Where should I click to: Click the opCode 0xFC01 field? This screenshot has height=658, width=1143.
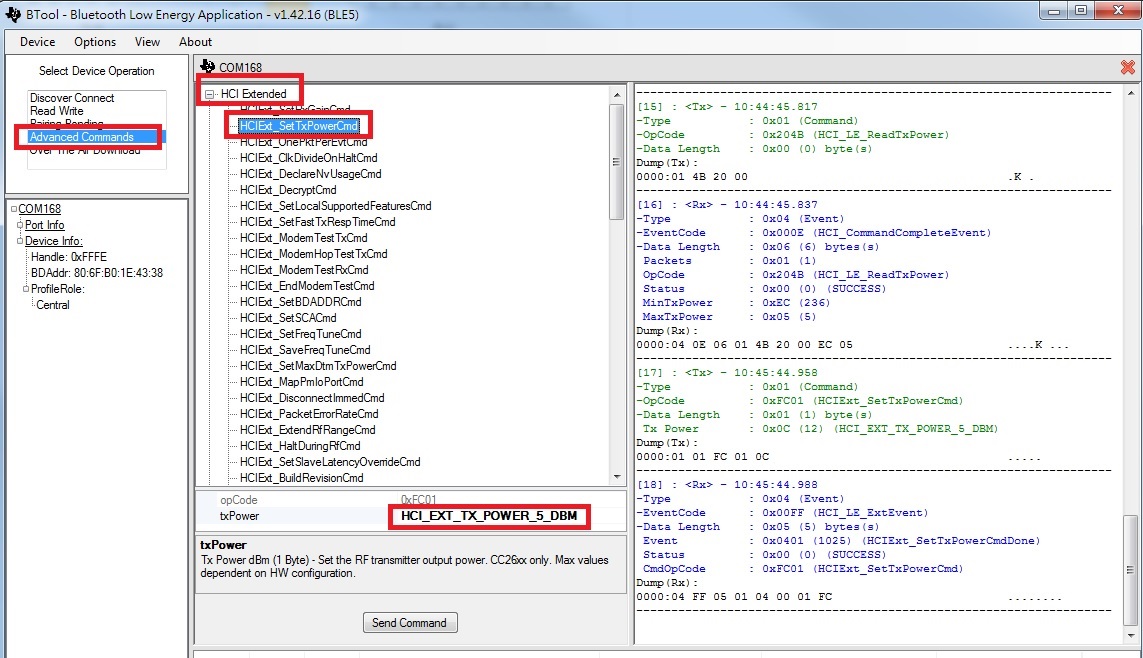(x=418, y=500)
